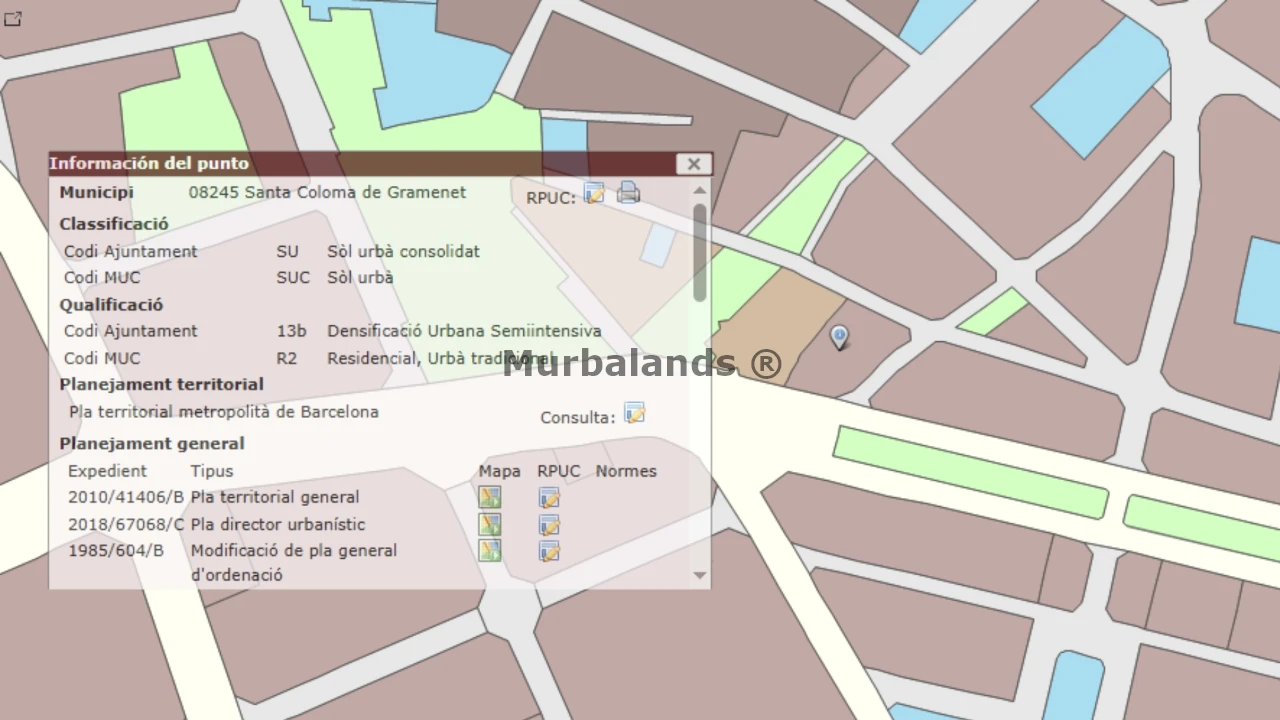1280x720 pixels.
Task: Open the Consulta icon for Pla territorial metropolità
Action: pos(634,413)
